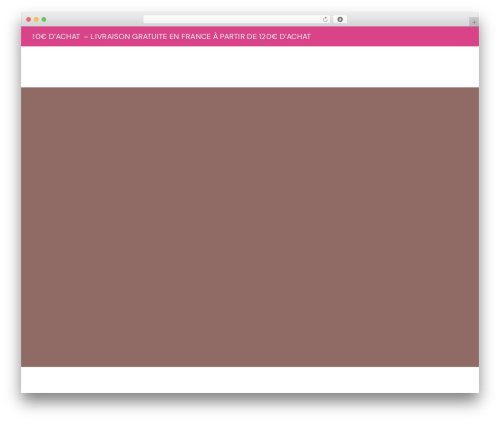This screenshot has height=423, width=500.
Task: Reload the page with the refresh icon
Action: pyautogui.click(x=325, y=20)
